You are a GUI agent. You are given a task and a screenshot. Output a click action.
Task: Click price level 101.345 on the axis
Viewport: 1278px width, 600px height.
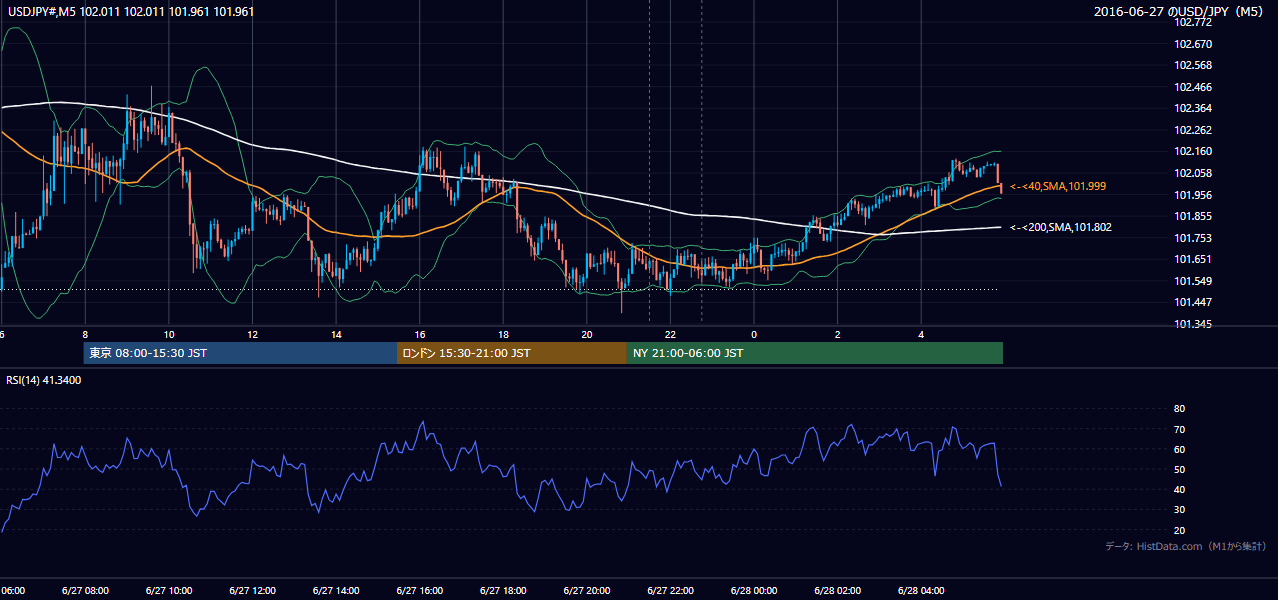point(1192,324)
